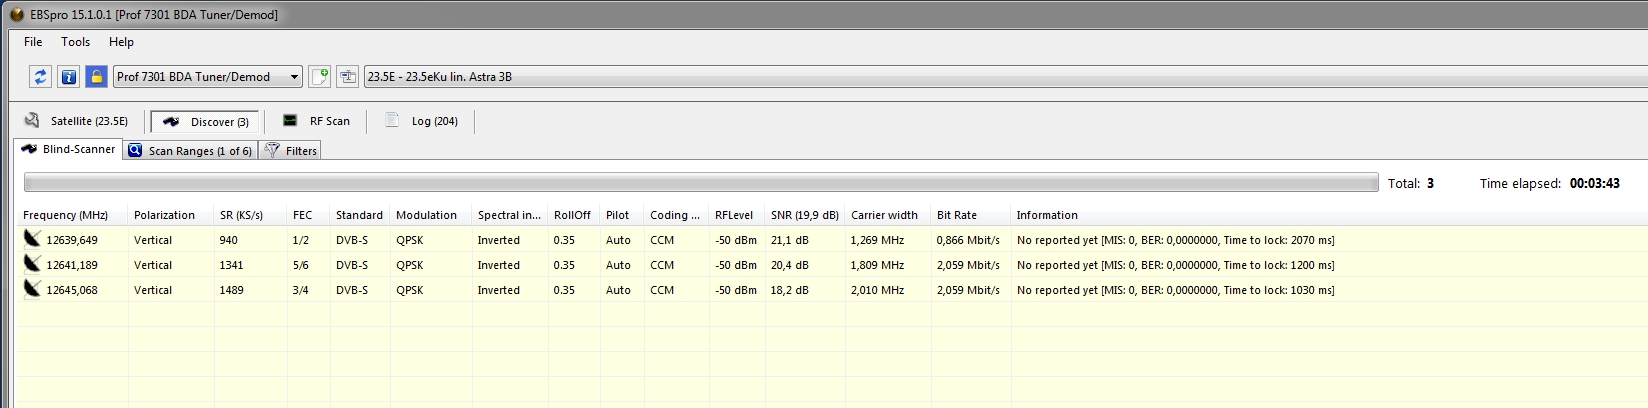This screenshot has width=1648, height=408.
Task: Toggle the yellow padlock lock button
Action: pos(96,77)
